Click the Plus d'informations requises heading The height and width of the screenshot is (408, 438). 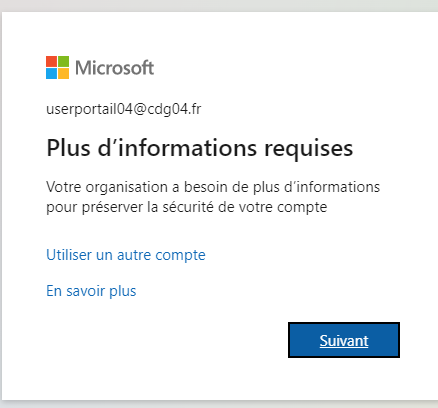pyautogui.click(x=200, y=148)
